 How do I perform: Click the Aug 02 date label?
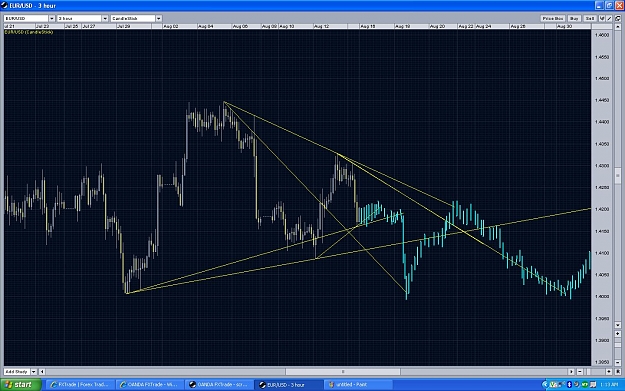pyautogui.click(x=171, y=26)
